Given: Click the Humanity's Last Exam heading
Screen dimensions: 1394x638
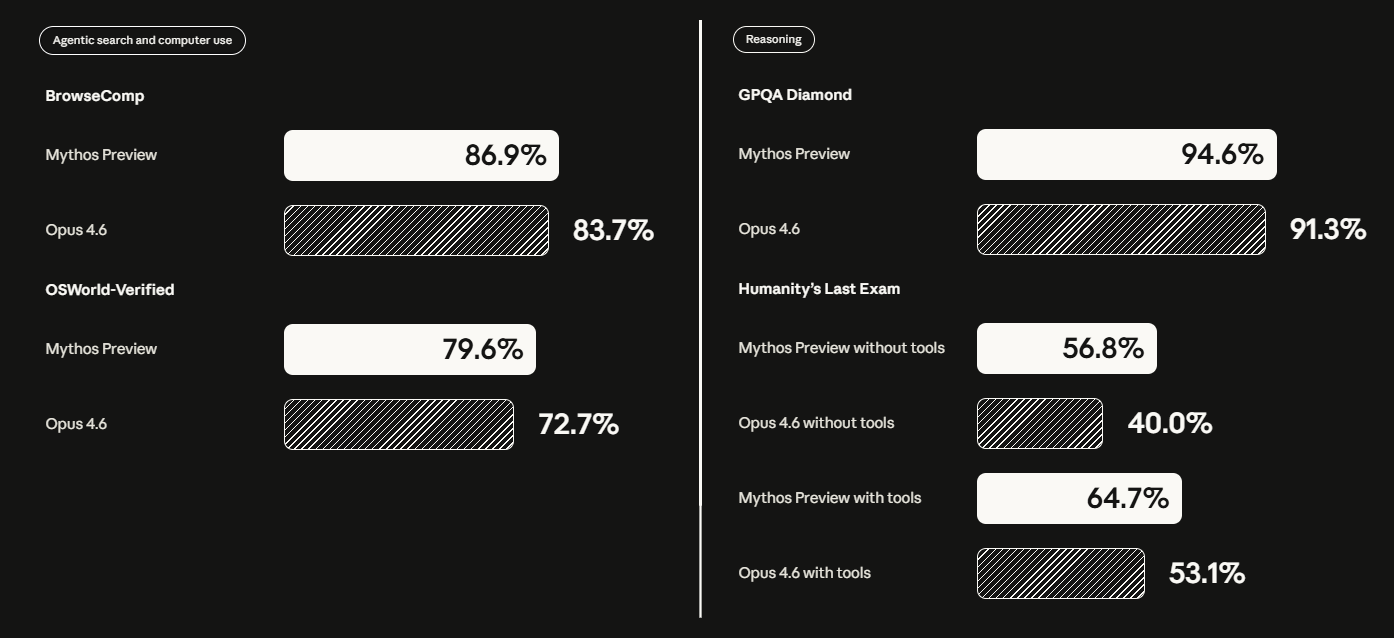Looking at the screenshot, I should [819, 289].
